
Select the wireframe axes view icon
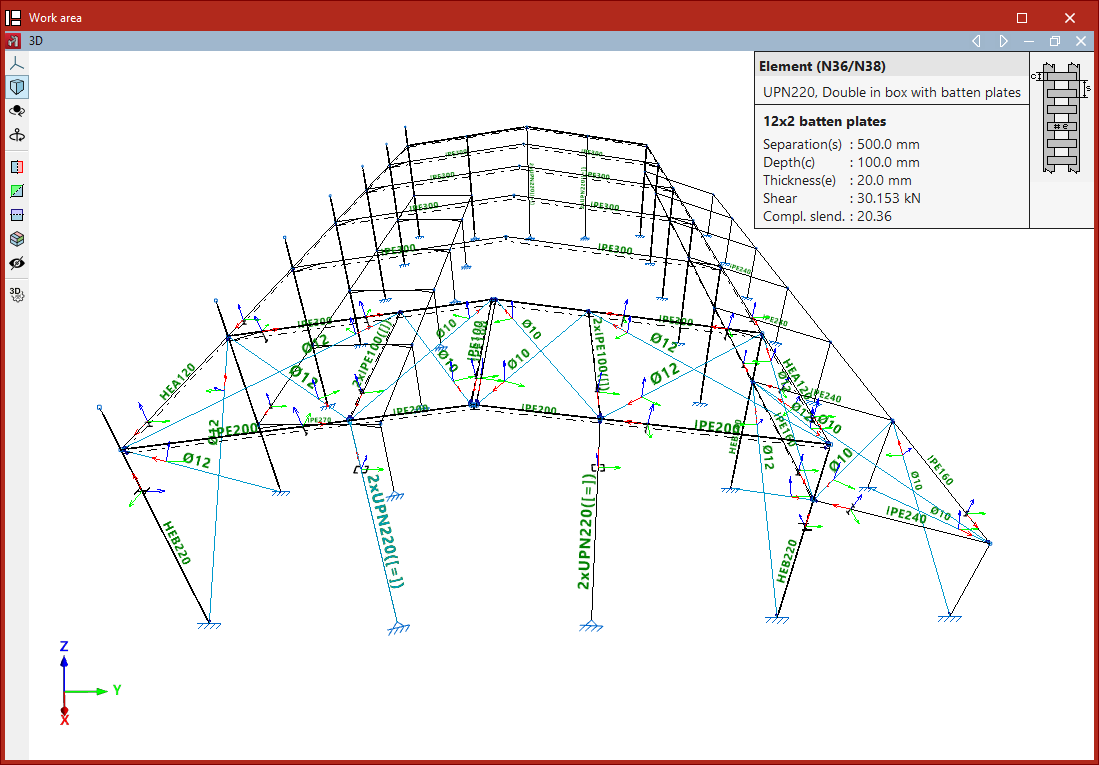point(17,63)
